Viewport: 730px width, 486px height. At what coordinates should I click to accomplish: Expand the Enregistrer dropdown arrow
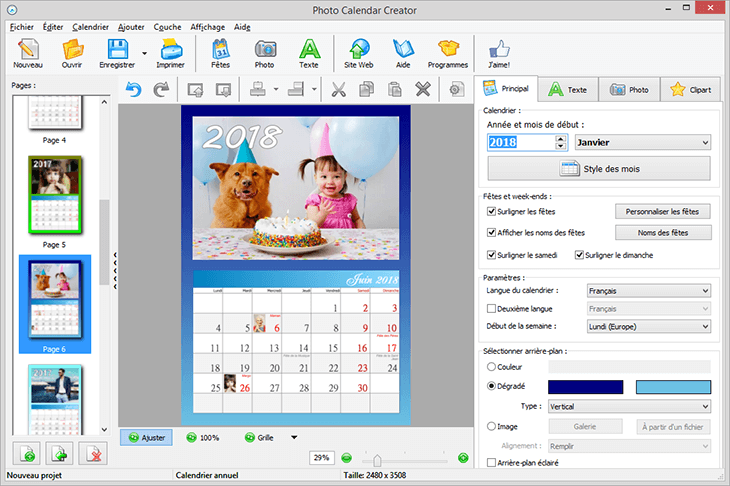pyautogui.click(x=144, y=53)
